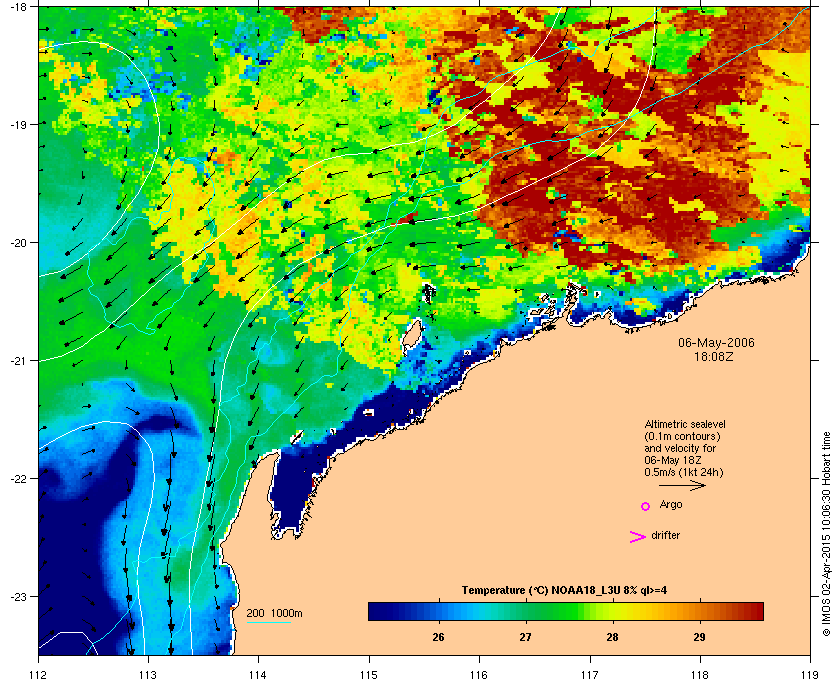Click longitude axis label 112
The width and height of the screenshot is (840, 680).
[39, 674]
